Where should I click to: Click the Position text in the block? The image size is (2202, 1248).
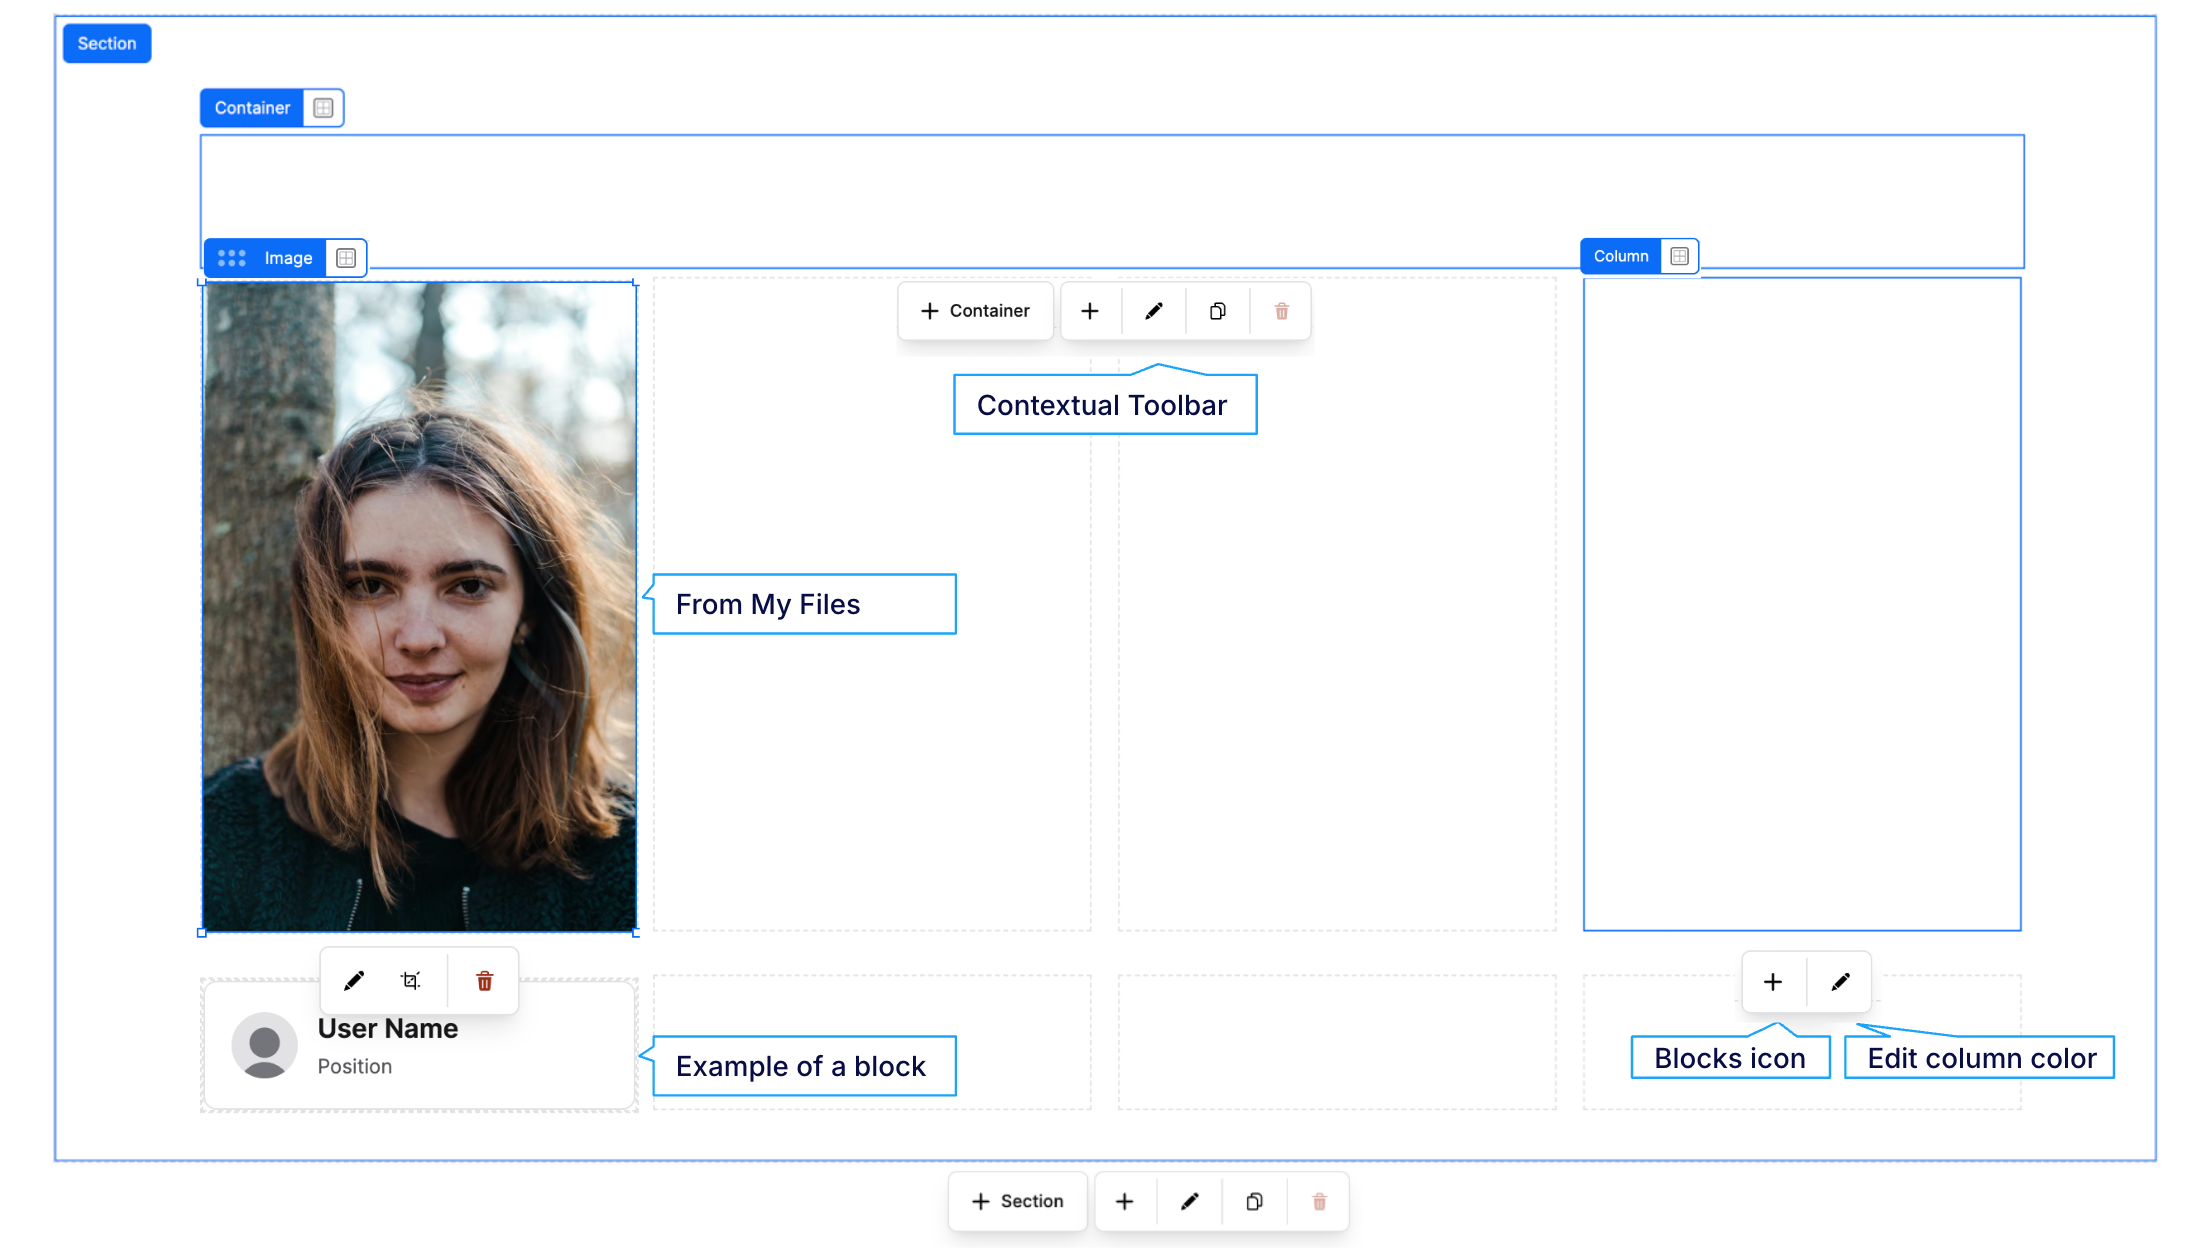[355, 1067]
